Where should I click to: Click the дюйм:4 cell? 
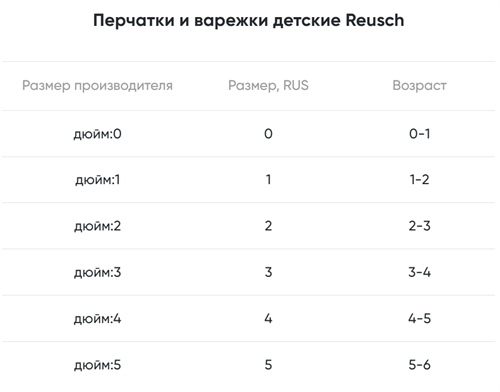click(x=97, y=319)
